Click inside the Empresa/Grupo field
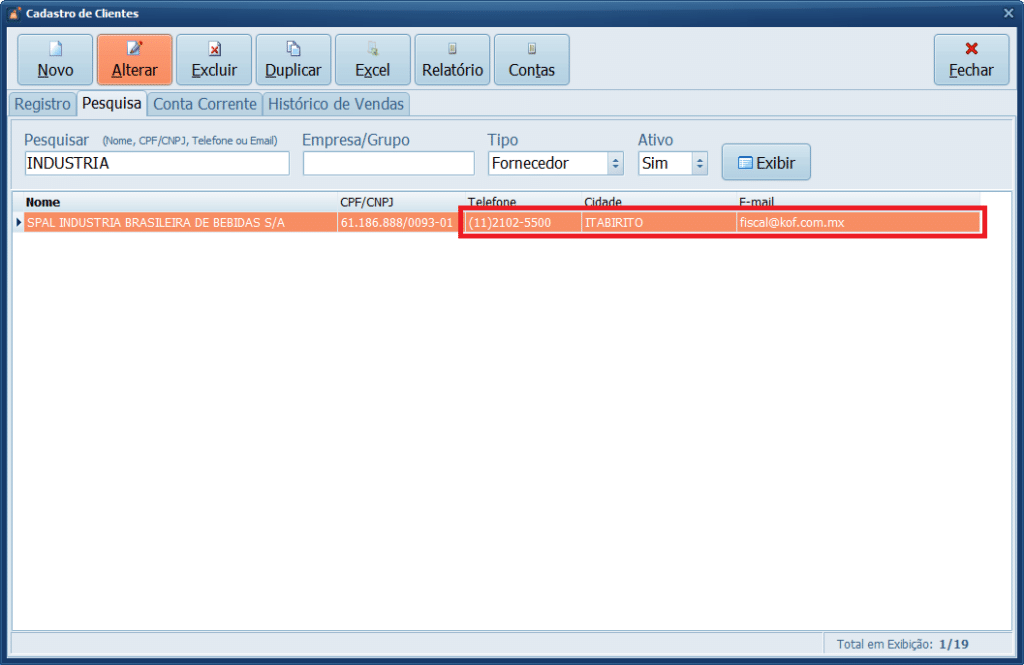The width and height of the screenshot is (1024, 665). pos(388,162)
